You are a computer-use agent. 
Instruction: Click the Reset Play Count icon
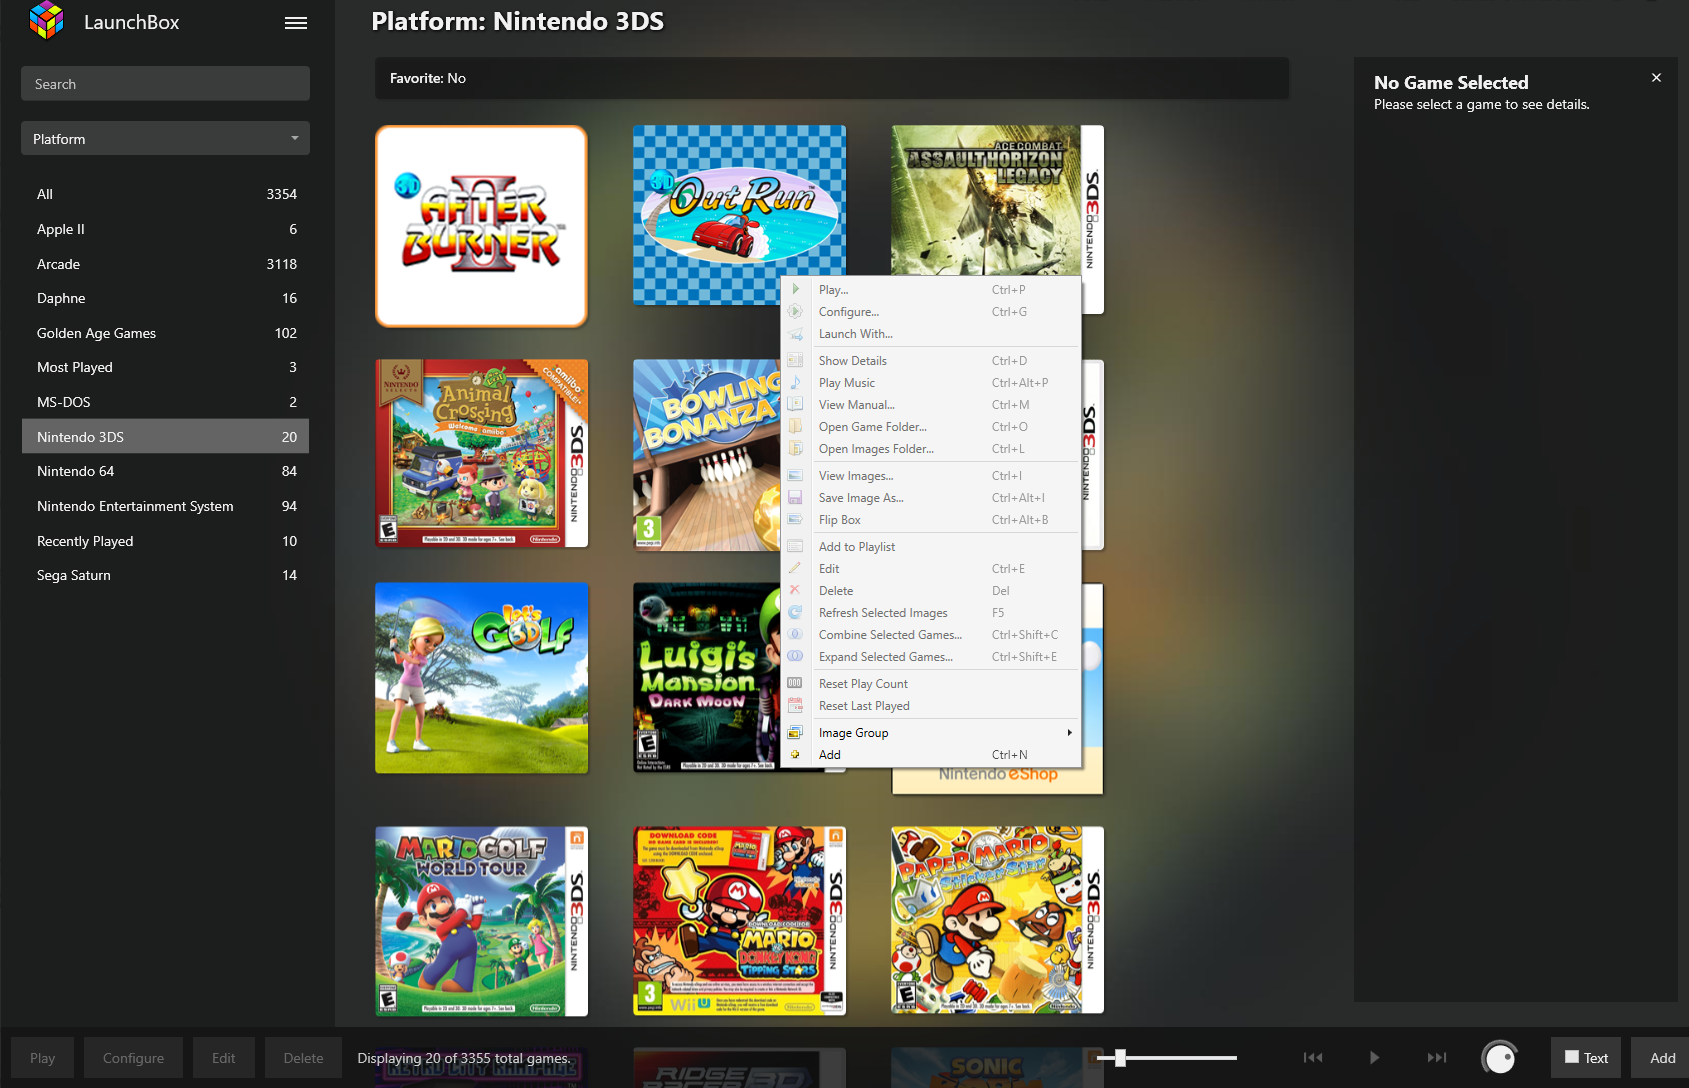click(x=796, y=683)
